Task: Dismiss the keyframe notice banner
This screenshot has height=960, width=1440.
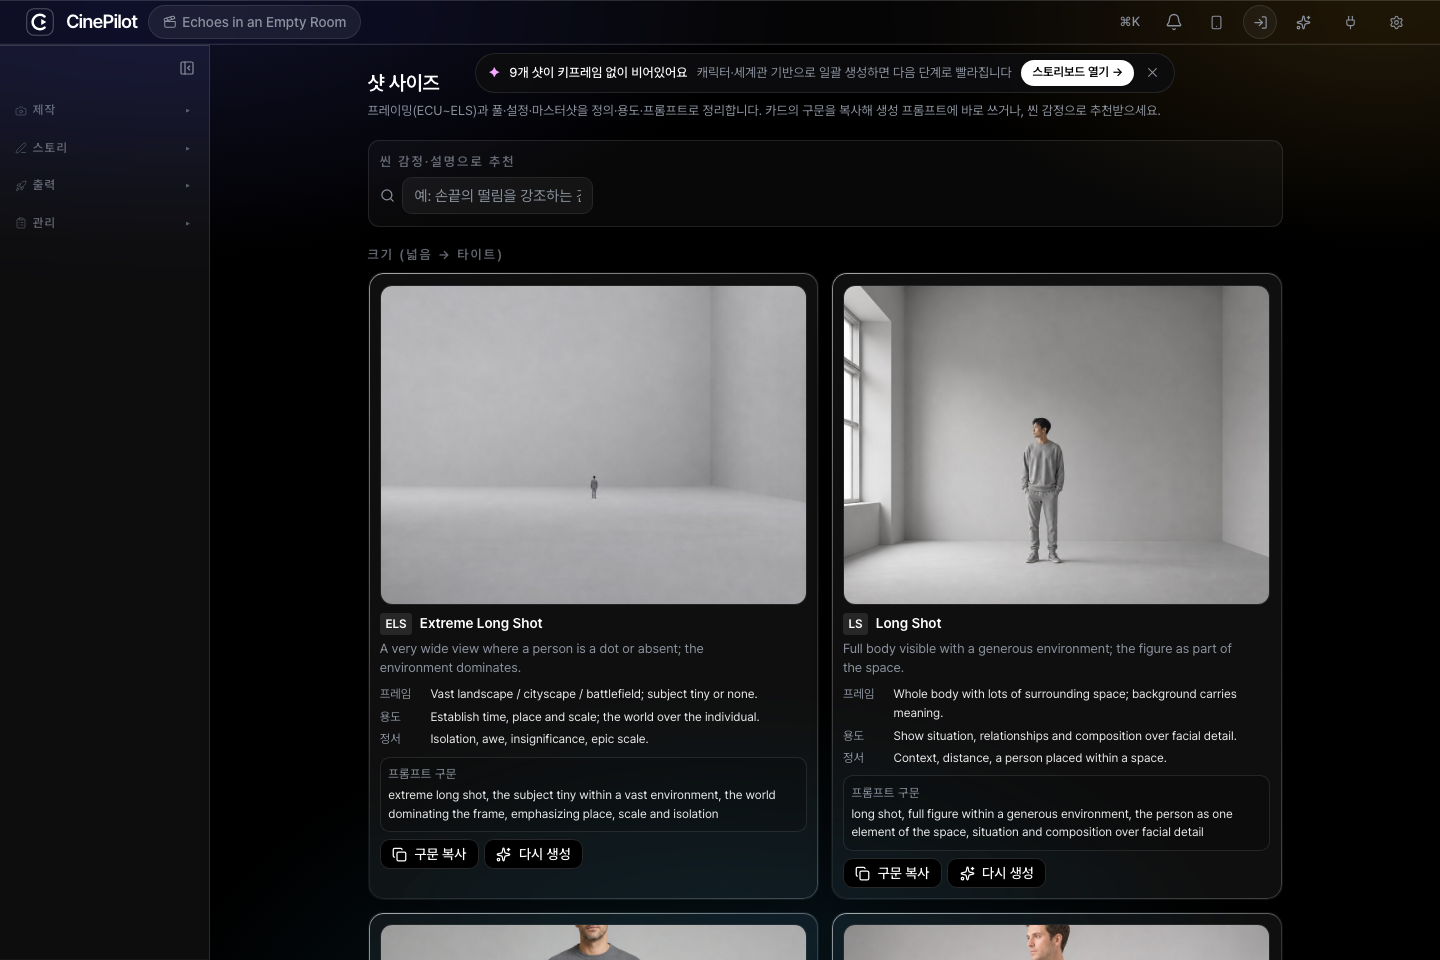Action: [x=1152, y=72]
